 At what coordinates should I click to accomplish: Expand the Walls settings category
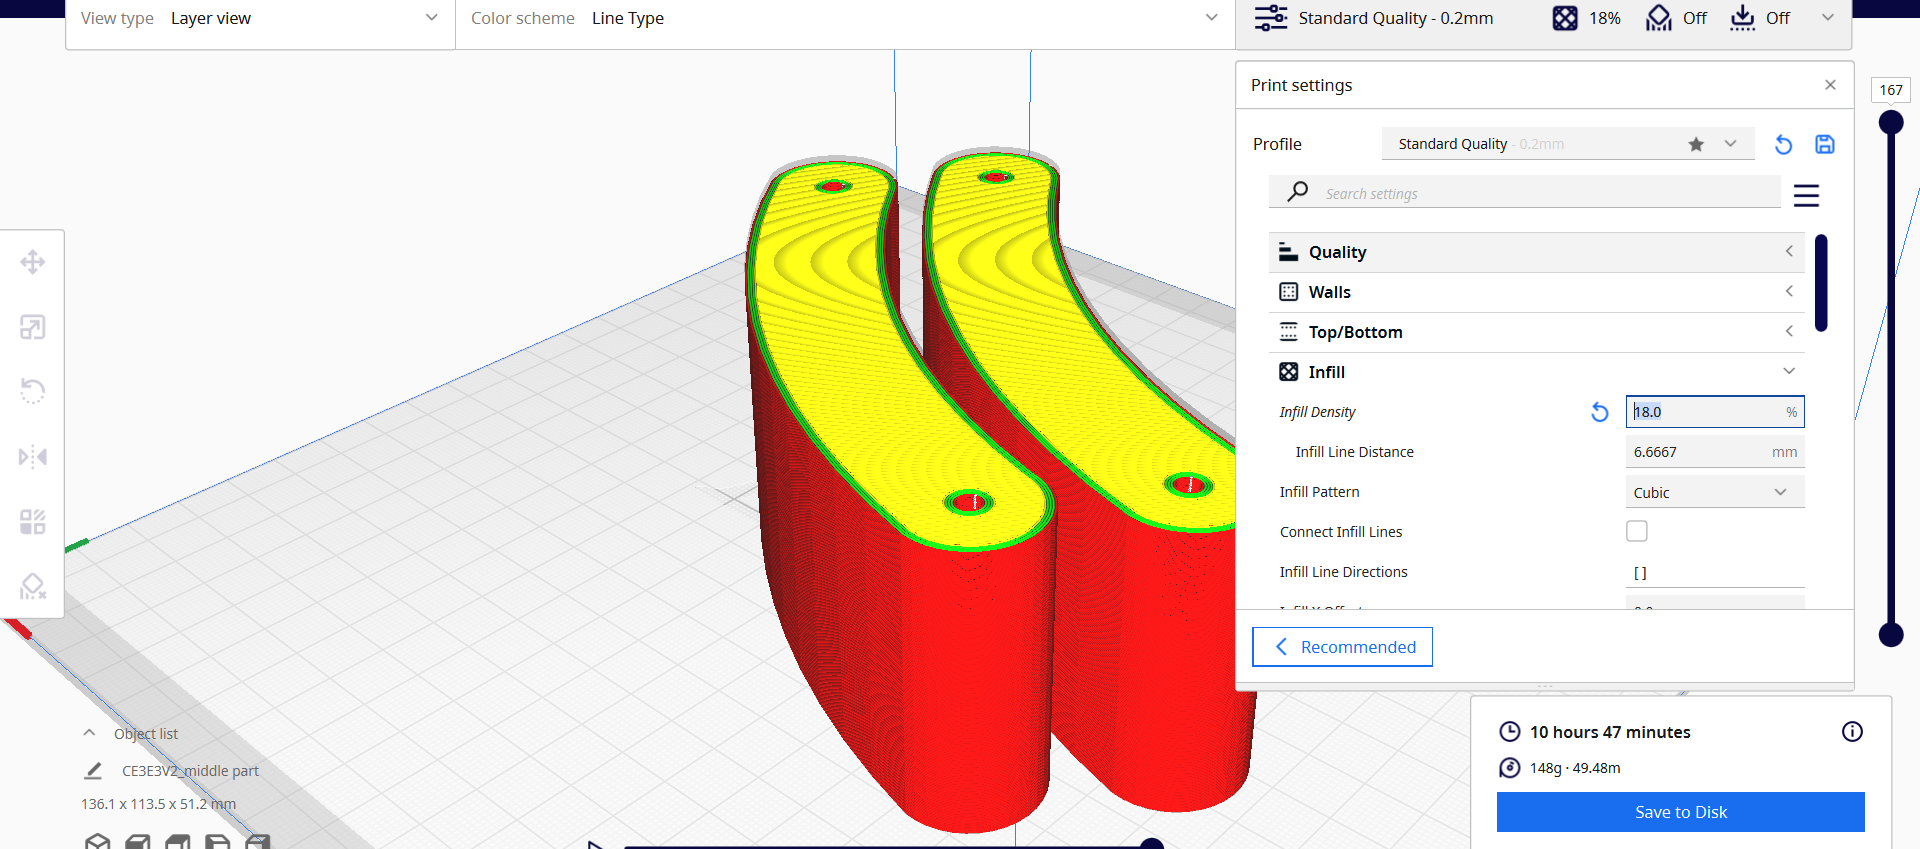pyautogui.click(x=1536, y=292)
